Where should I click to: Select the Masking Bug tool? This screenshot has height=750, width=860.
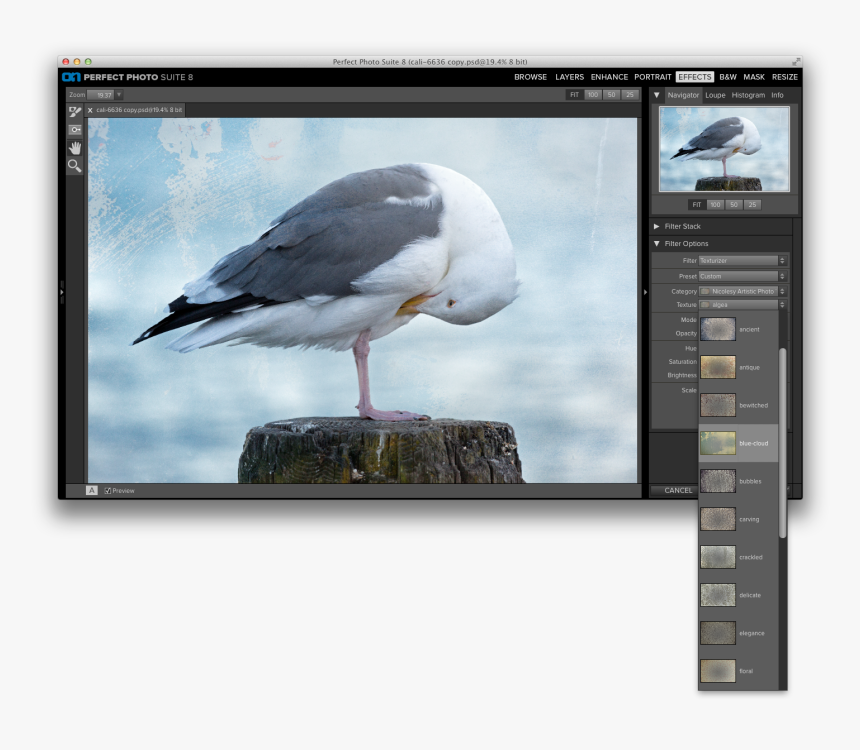[74, 130]
